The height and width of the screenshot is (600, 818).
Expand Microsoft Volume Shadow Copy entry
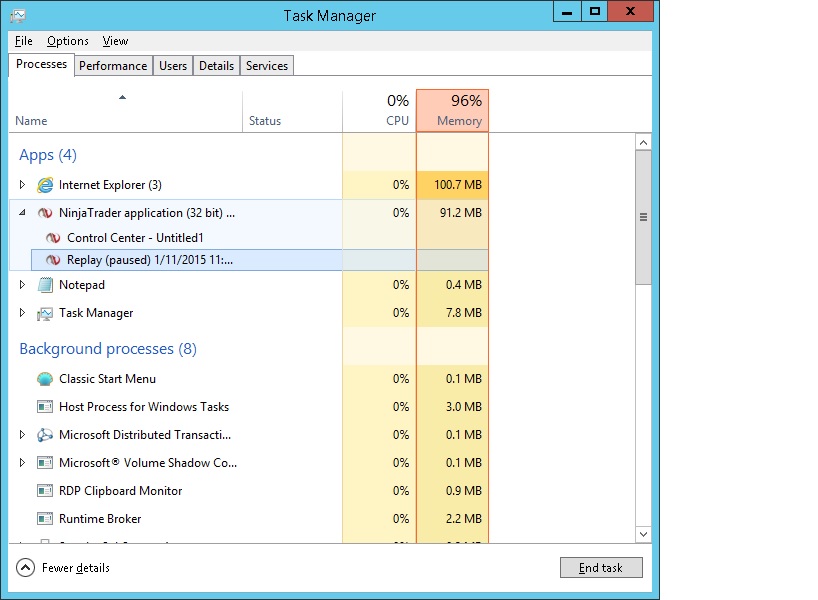click(x=22, y=463)
